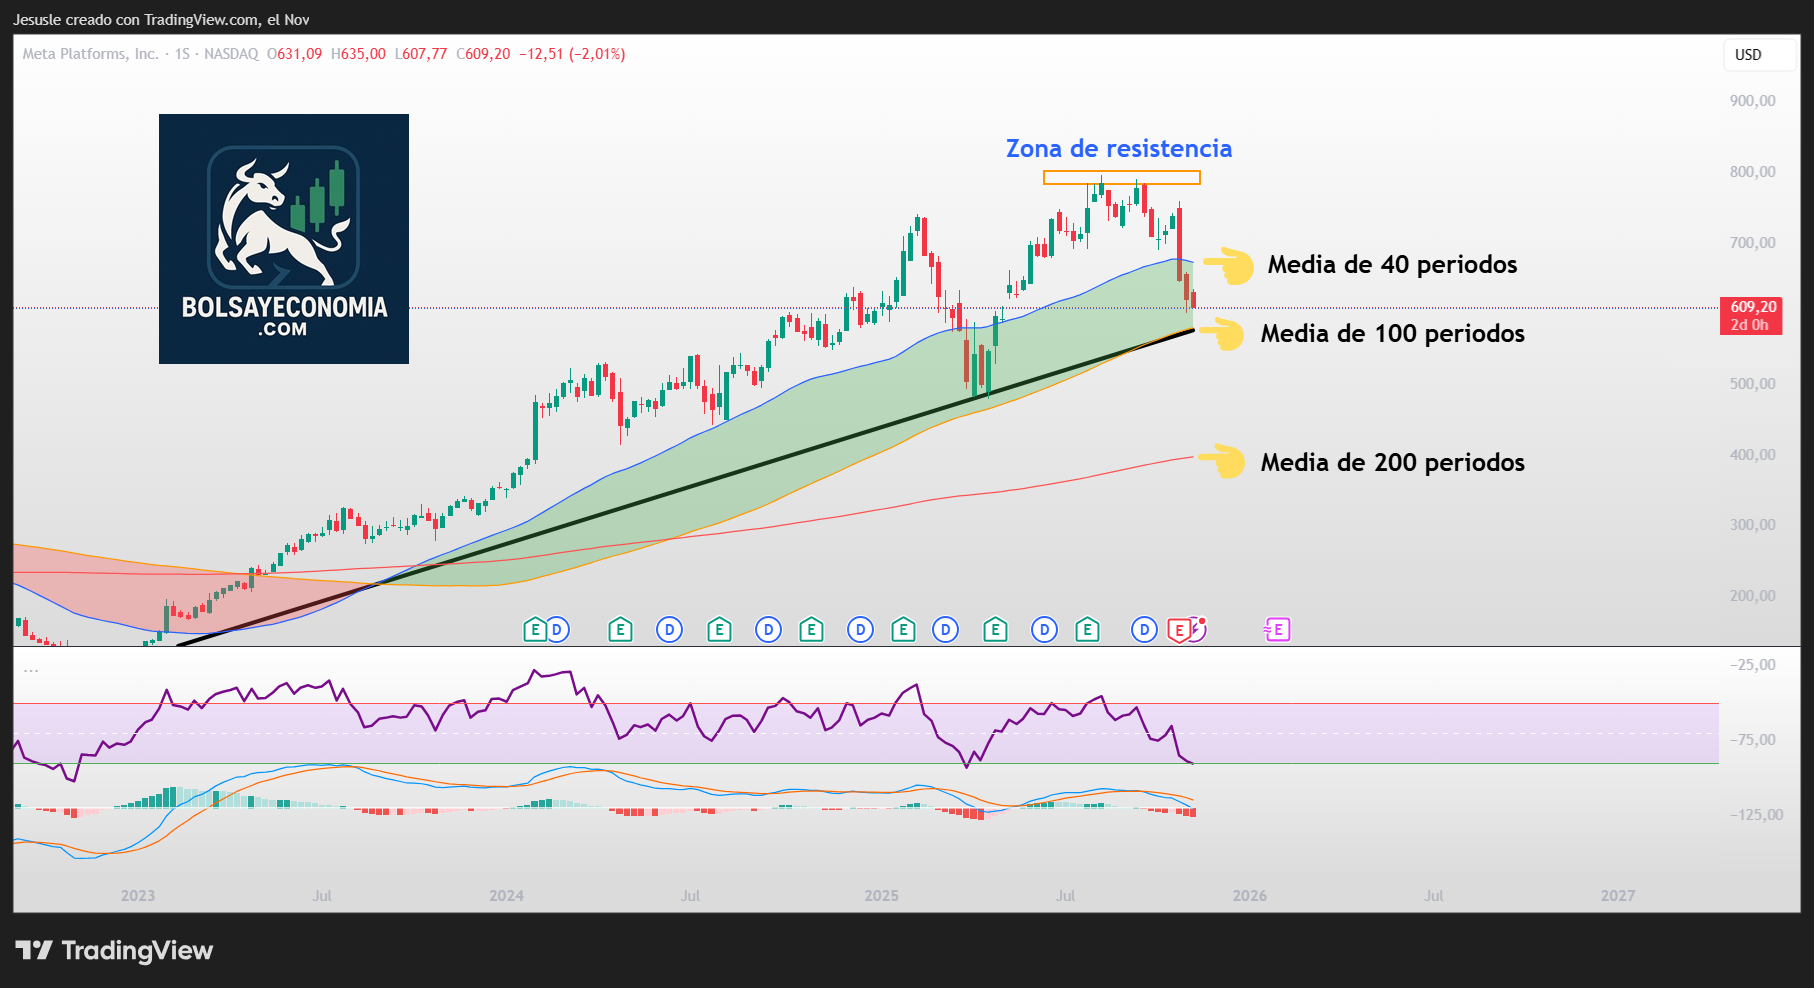Click the Meta Platforms, Inc. symbol title

[x=91, y=54]
